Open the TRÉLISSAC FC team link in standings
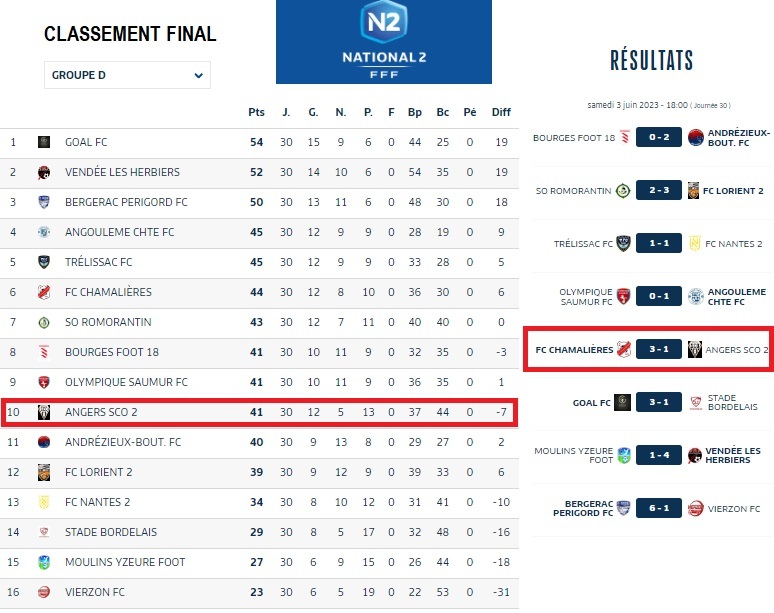Screen dimensions: 774x613 point(98,262)
